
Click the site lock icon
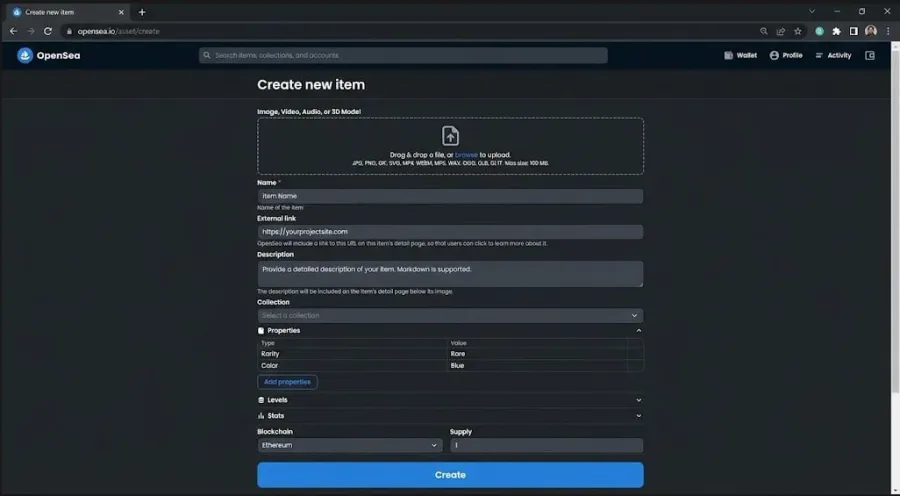tap(69, 31)
